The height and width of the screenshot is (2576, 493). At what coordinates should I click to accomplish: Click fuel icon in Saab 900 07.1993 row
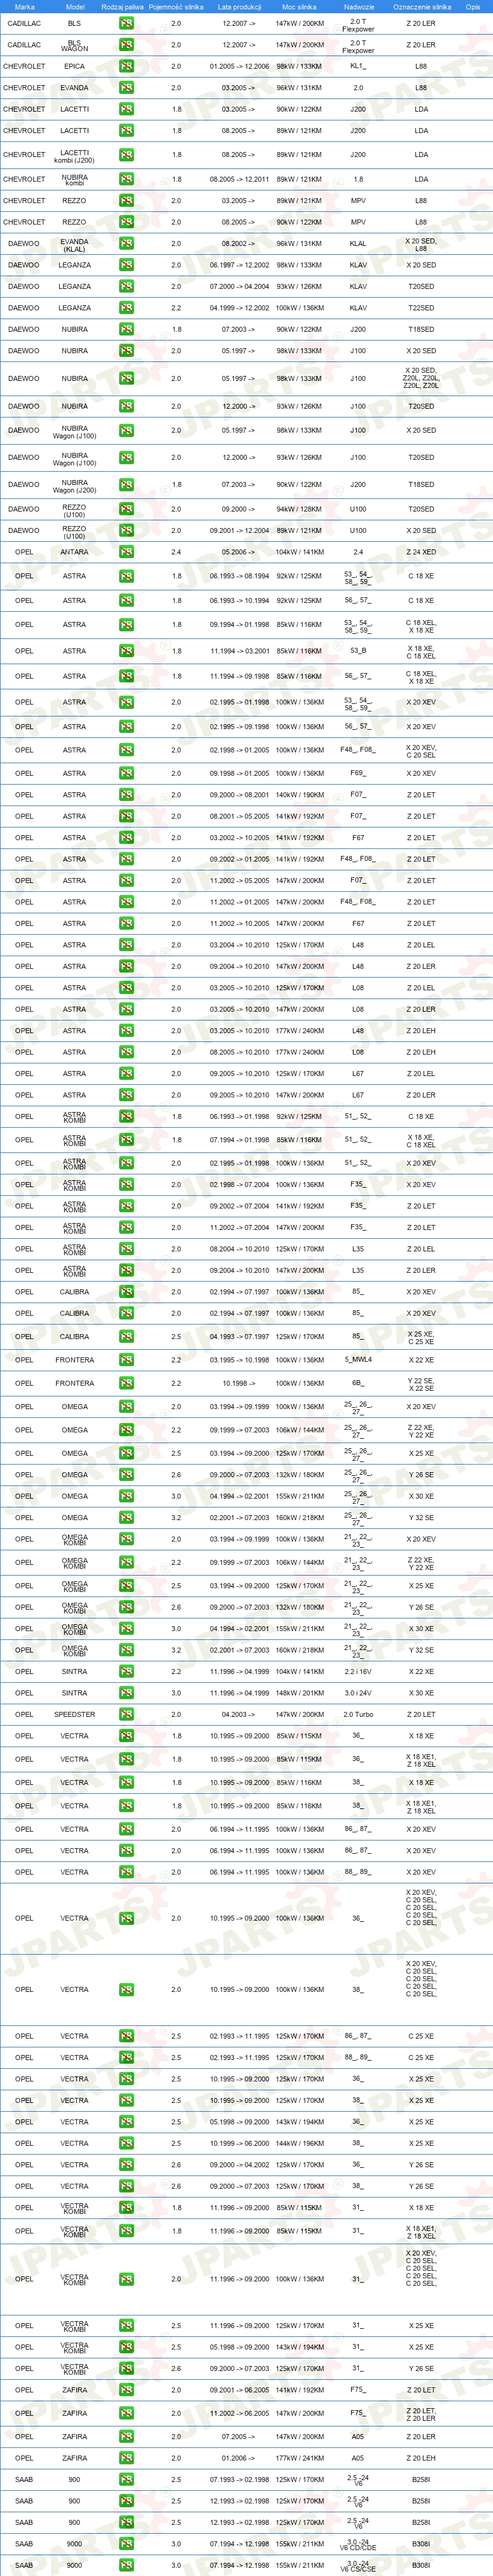(x=126, y=2480)
